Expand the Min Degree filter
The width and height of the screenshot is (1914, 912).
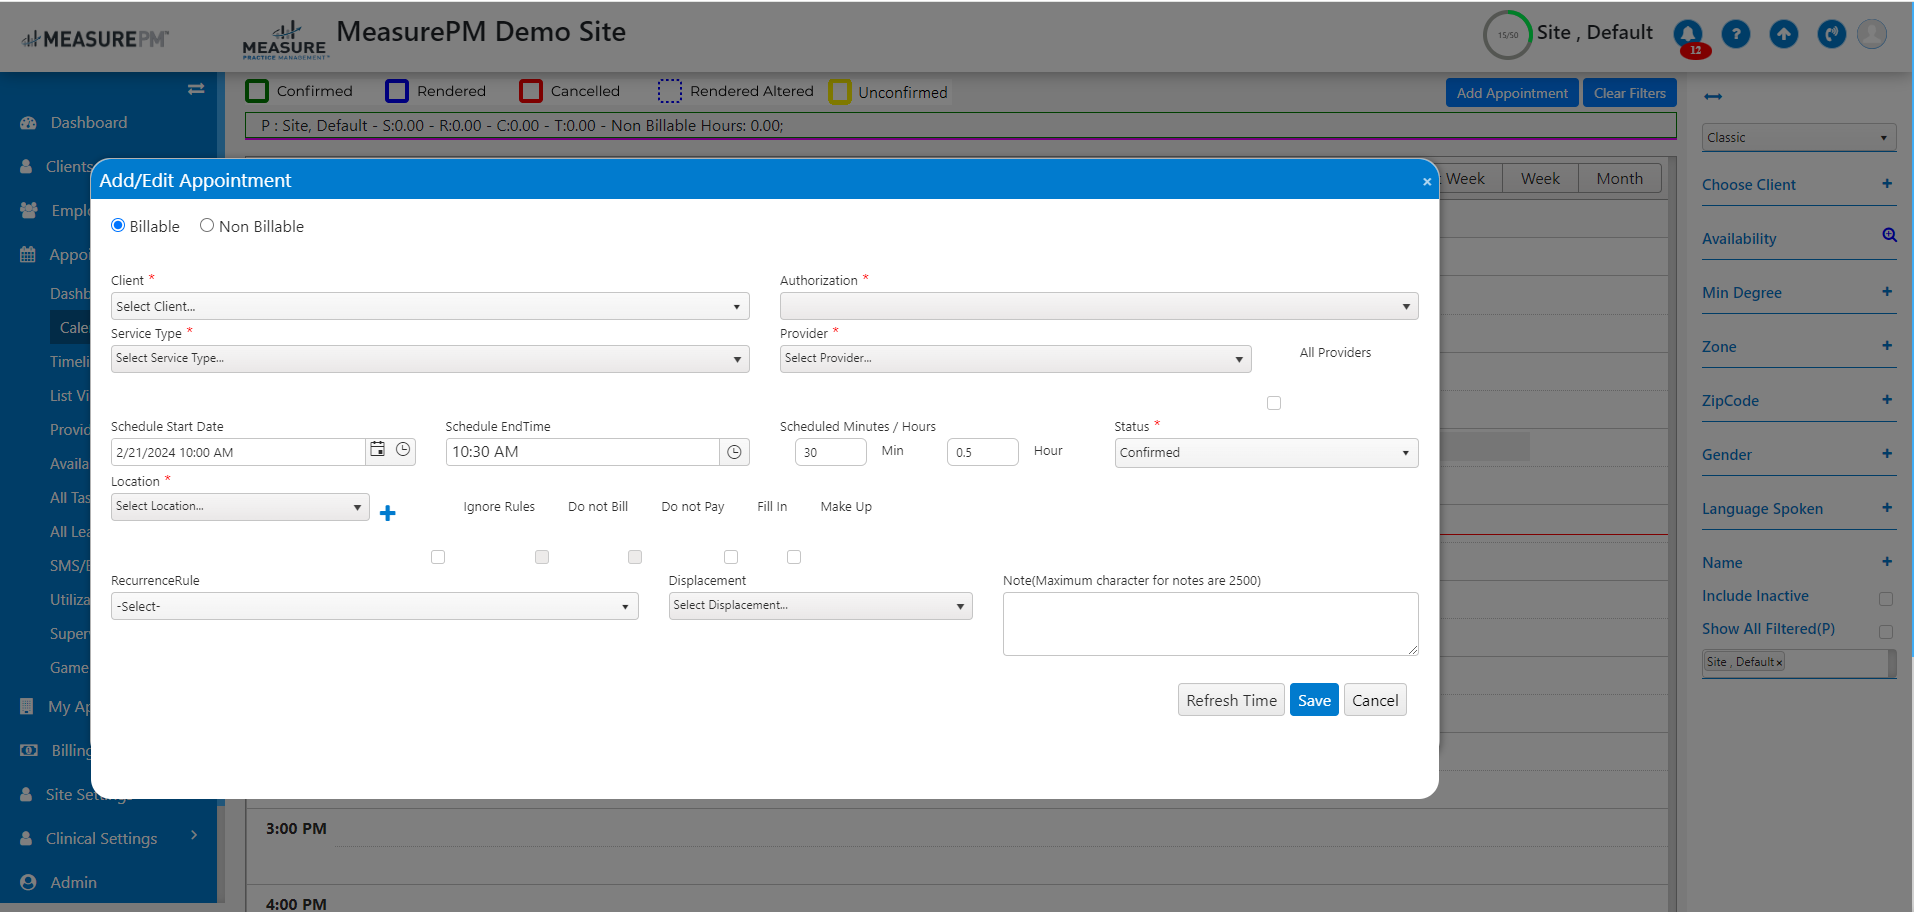pos(1887,292)
